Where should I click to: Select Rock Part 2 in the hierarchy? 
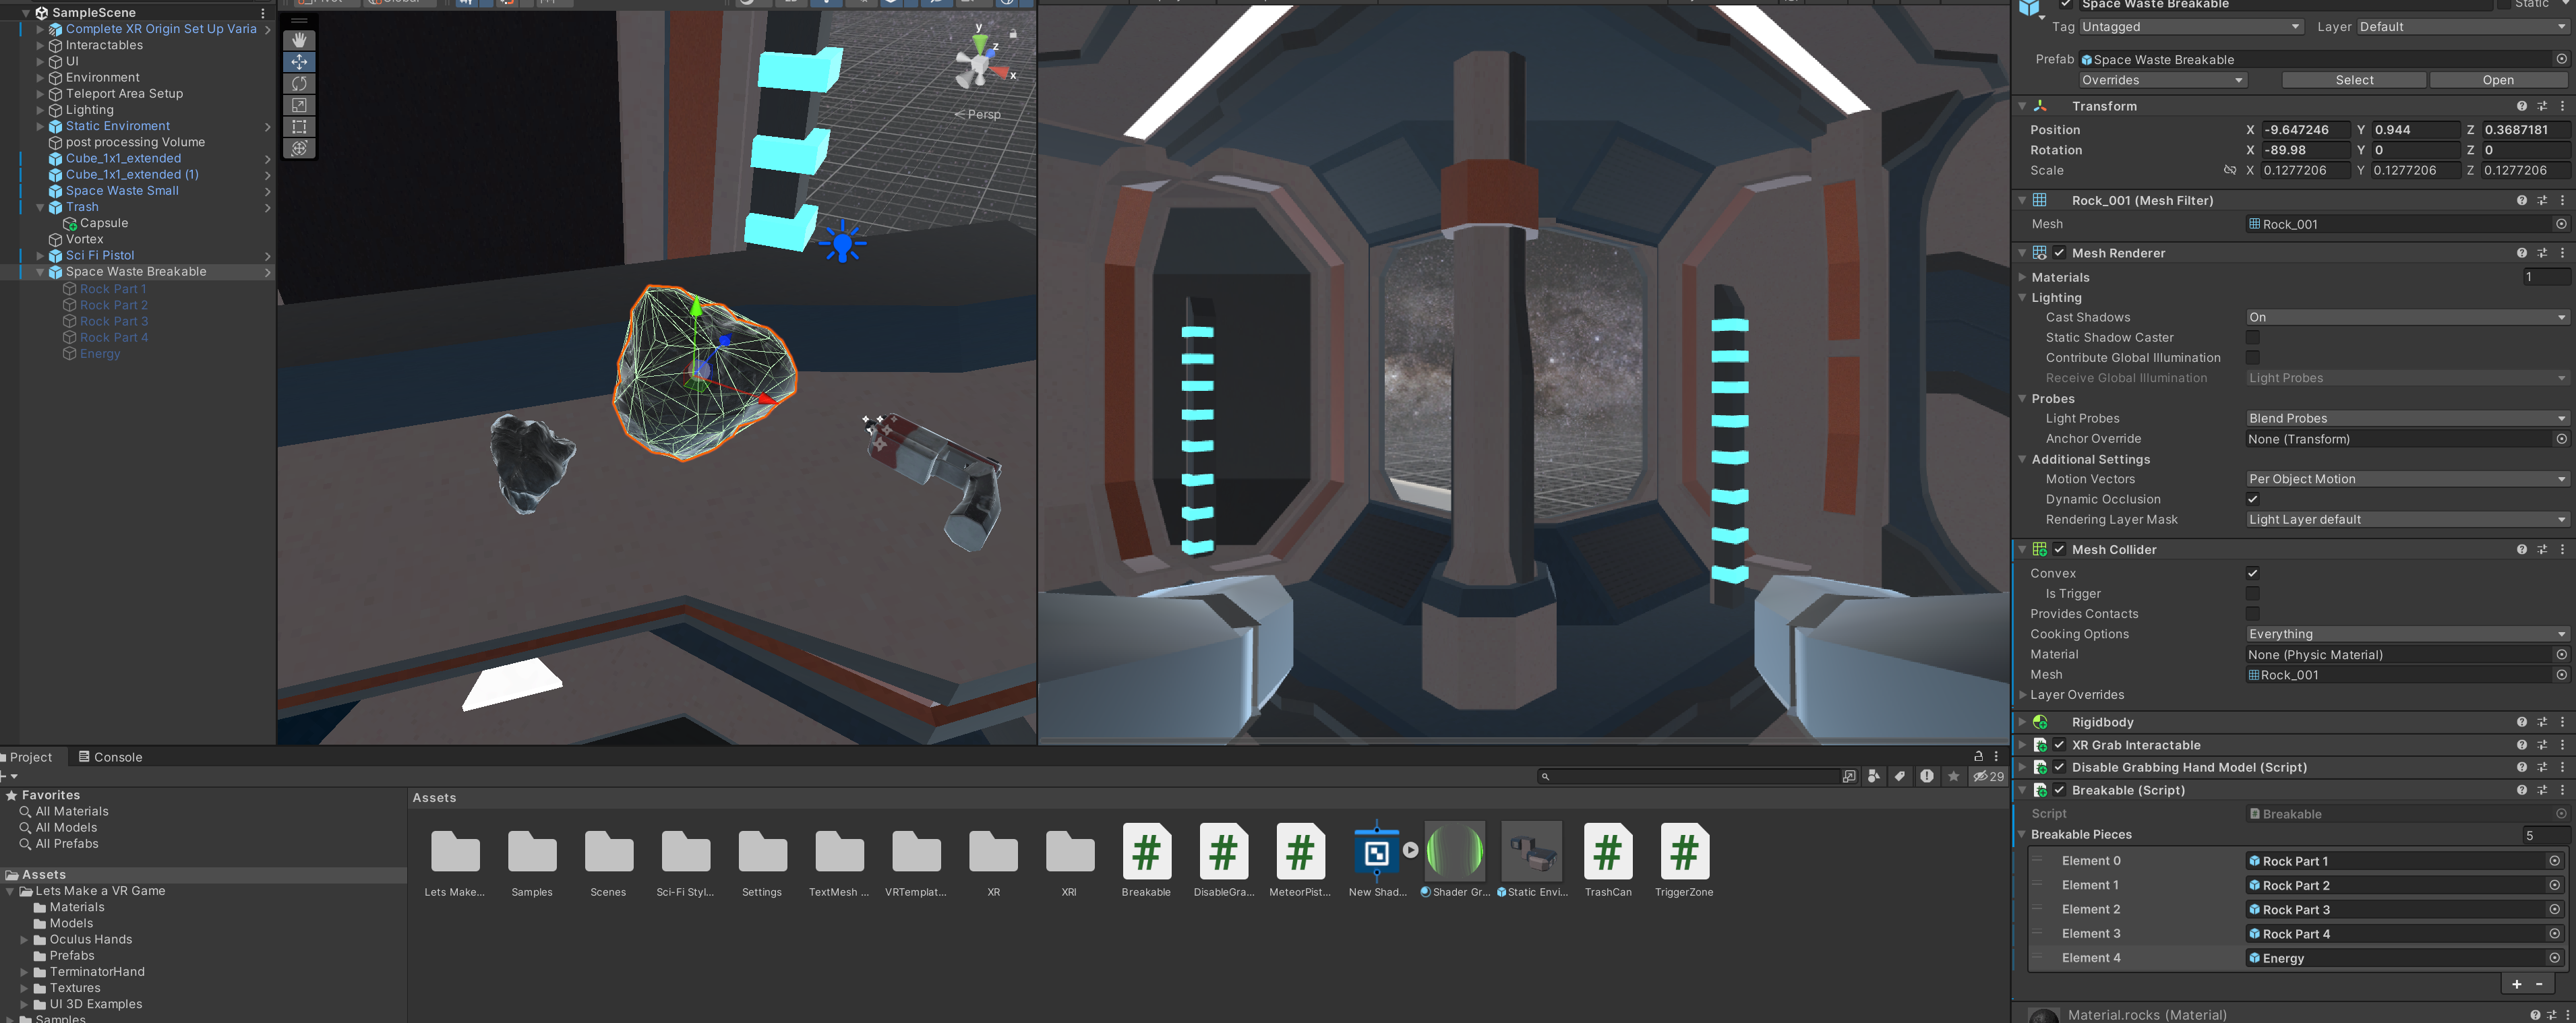coord(113,305)
